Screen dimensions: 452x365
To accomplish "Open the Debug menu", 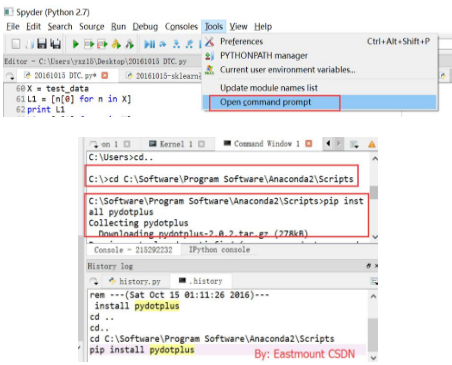I will (145, 26).
